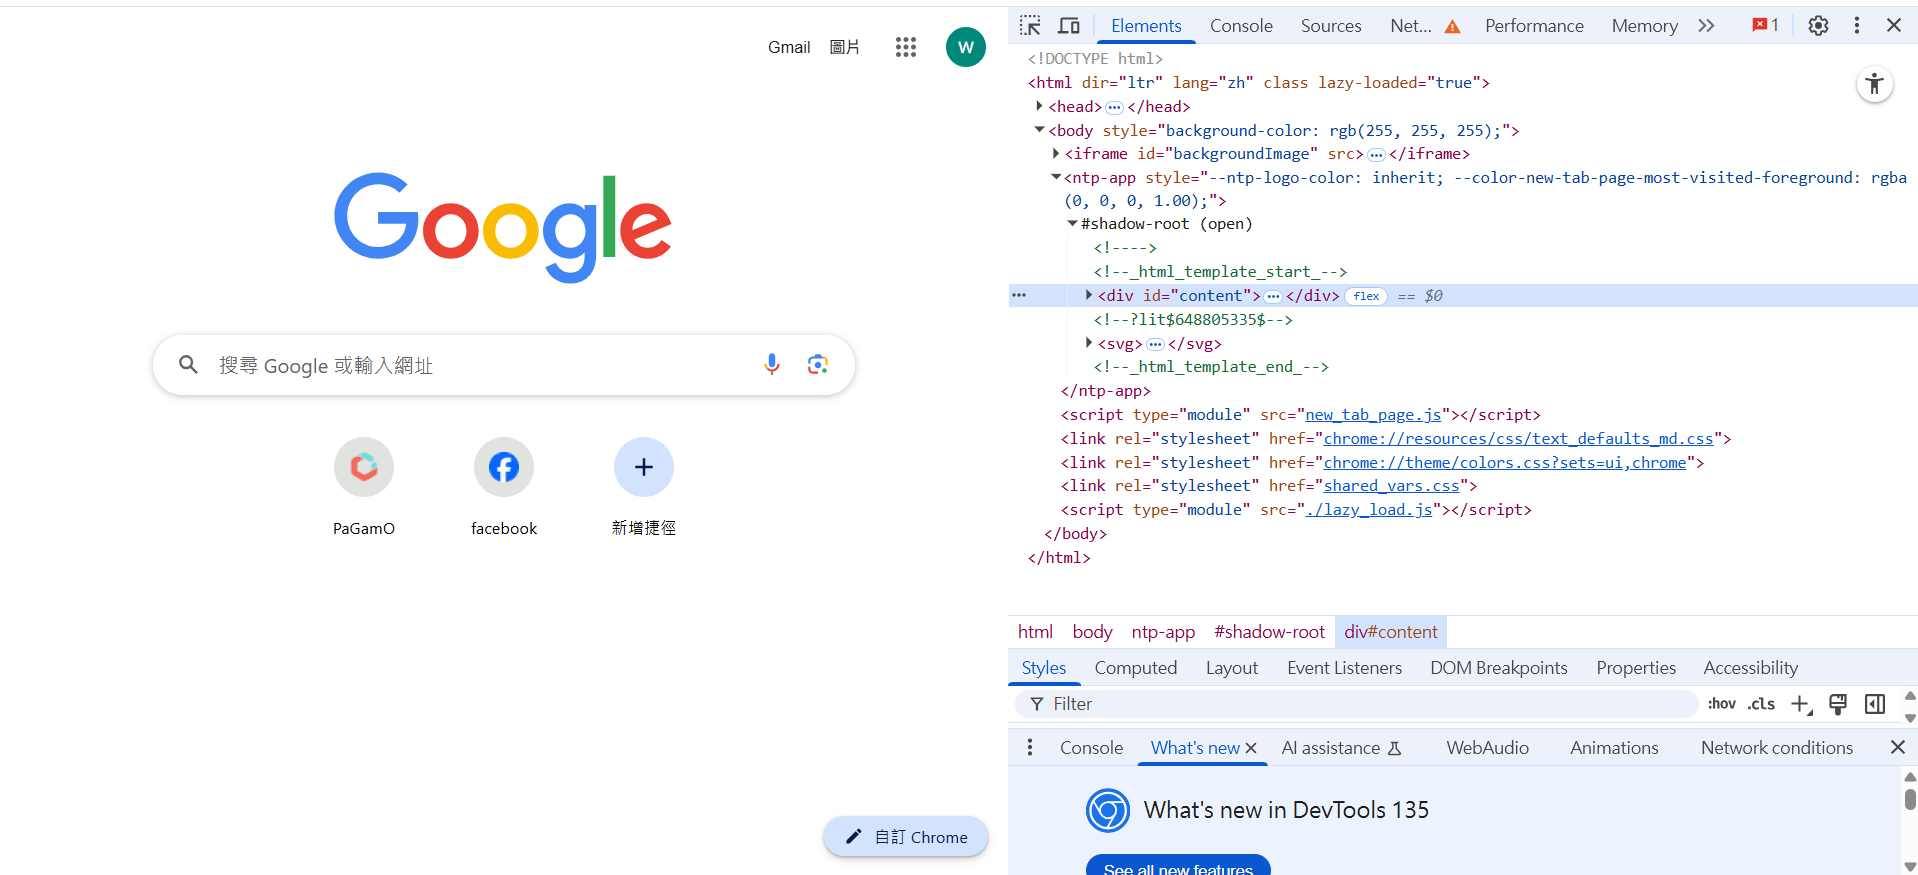Open the DOM Breakpoints pane
Image resolution: width=1918 pixels, height=875 pixels.
[1498, 668]
